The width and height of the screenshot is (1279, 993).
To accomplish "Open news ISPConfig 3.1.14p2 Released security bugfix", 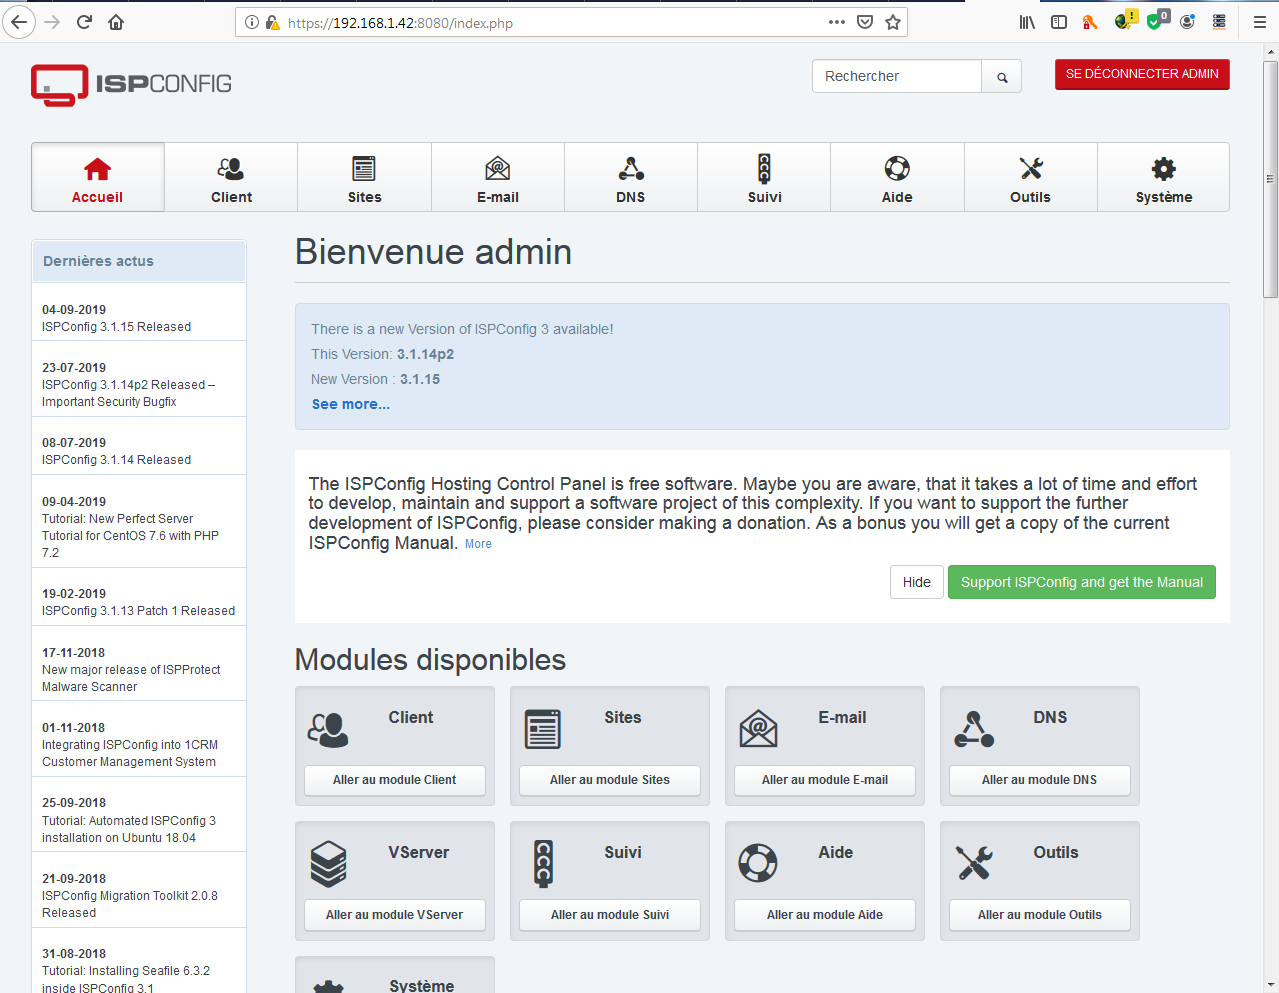I will (x=128, y=393).
